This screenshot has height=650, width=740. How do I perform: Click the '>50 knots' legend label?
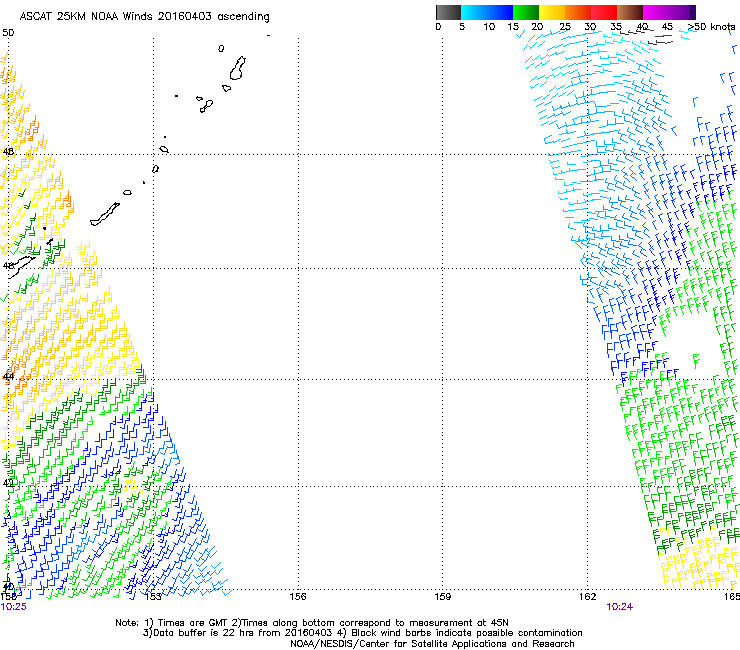coord(711,27)
